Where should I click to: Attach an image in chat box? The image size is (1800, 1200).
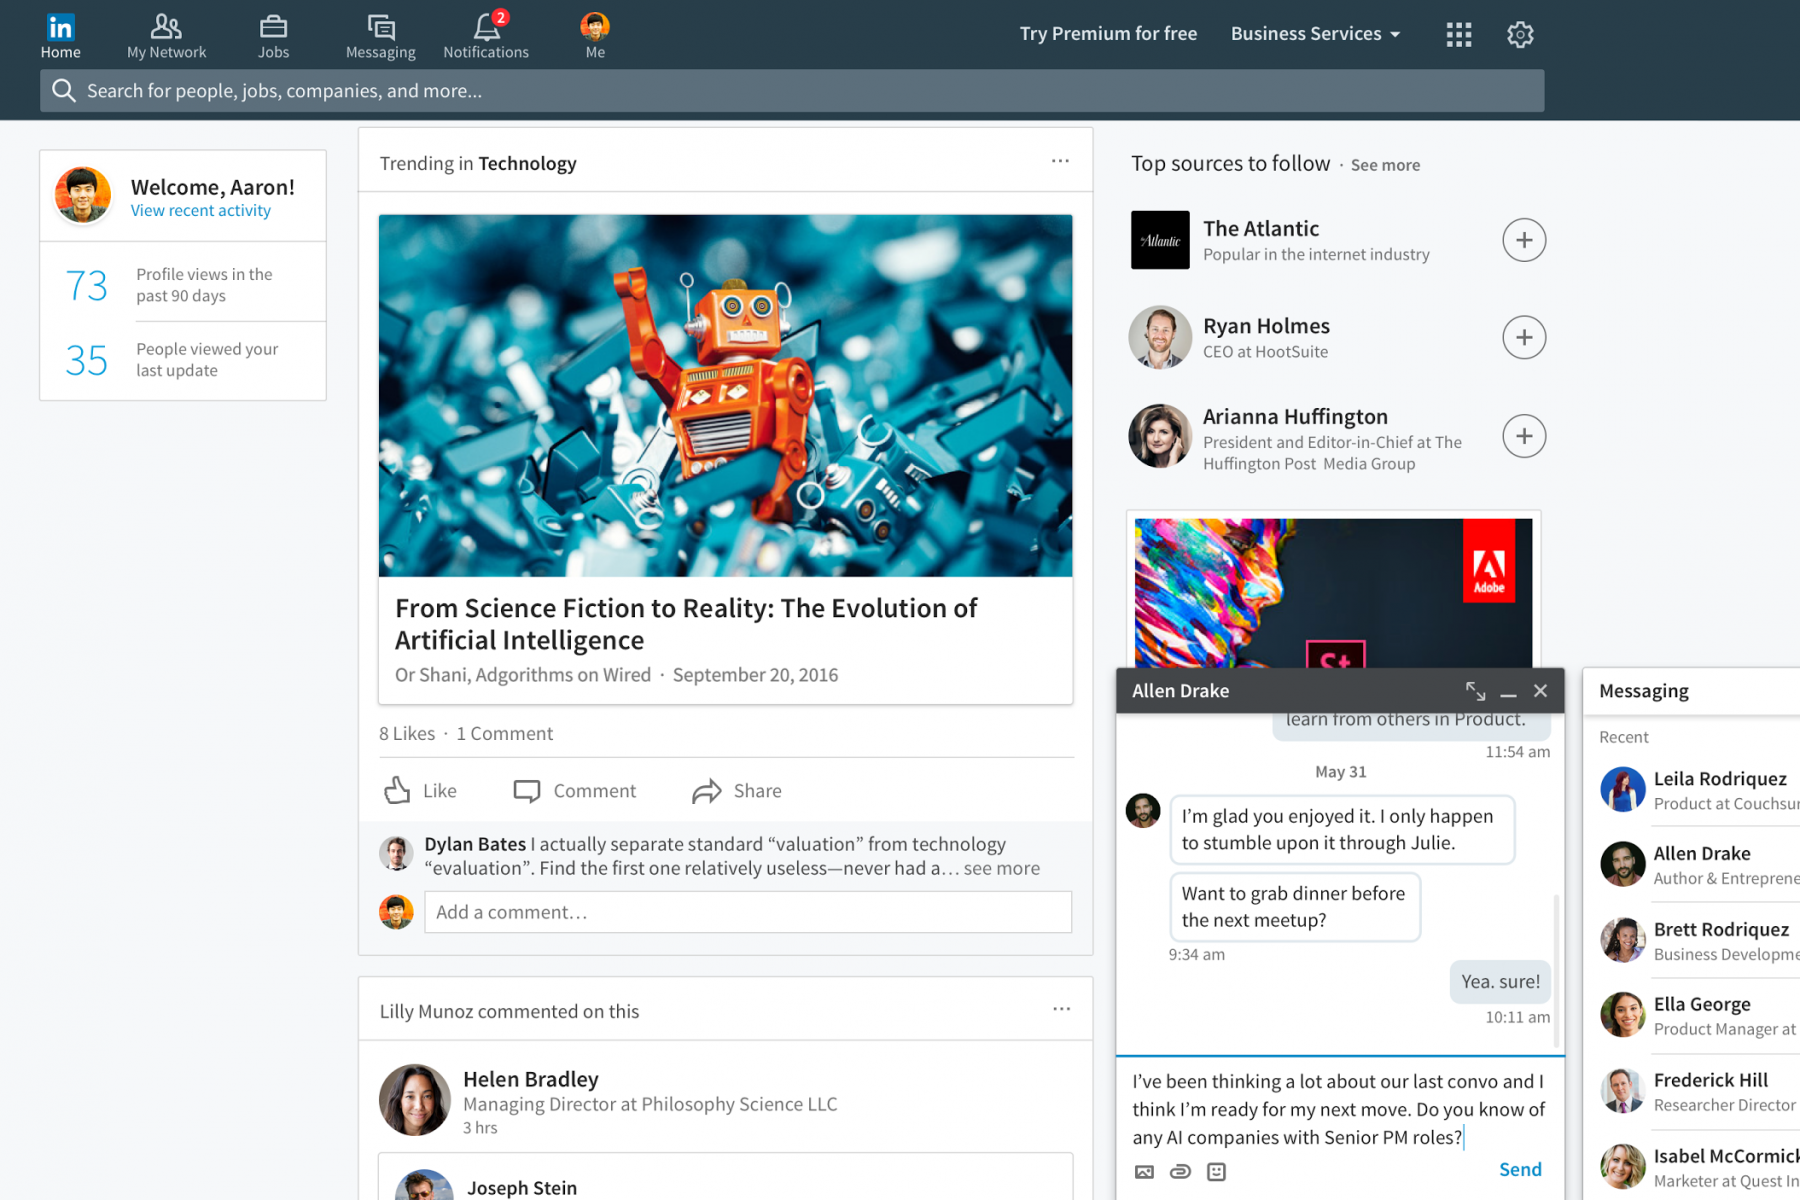pyautogui.click(x=1144, y=1171)
